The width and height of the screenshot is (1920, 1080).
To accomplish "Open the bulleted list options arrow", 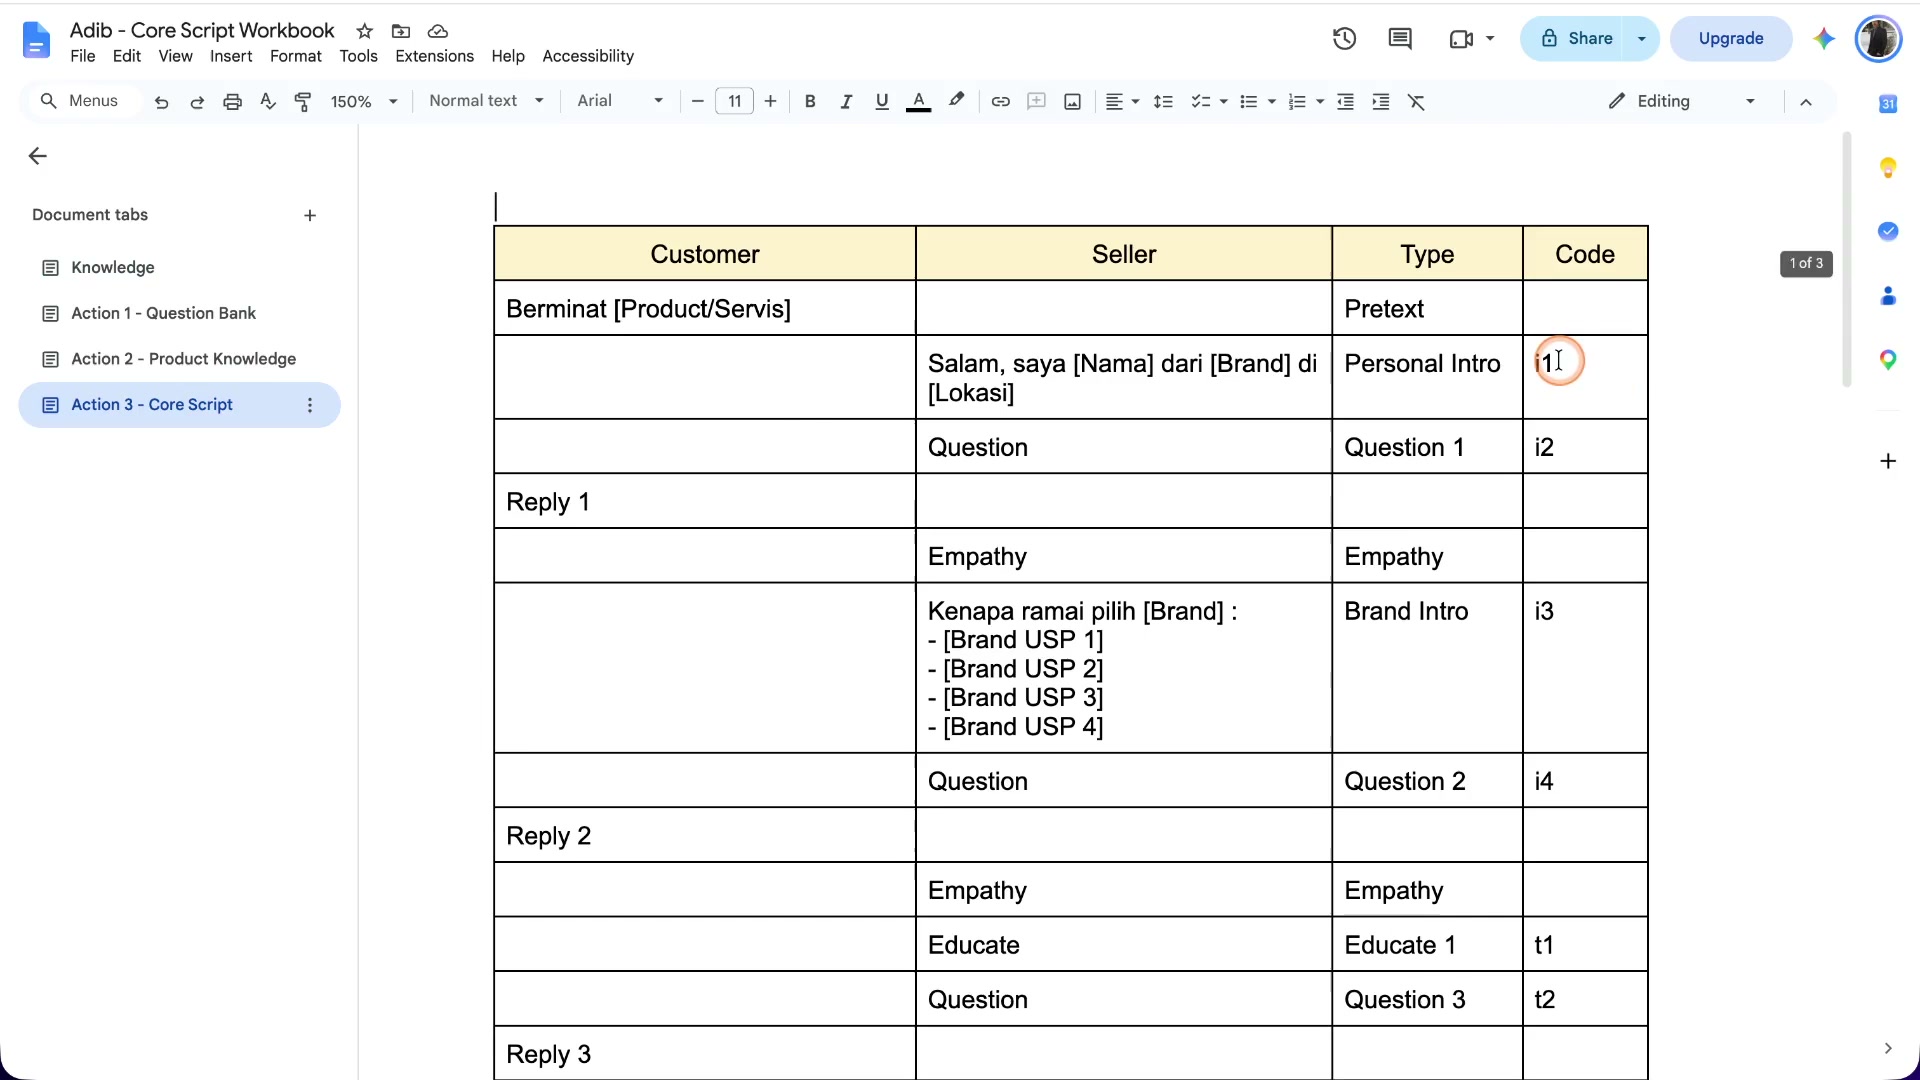I will (1272, 102).
